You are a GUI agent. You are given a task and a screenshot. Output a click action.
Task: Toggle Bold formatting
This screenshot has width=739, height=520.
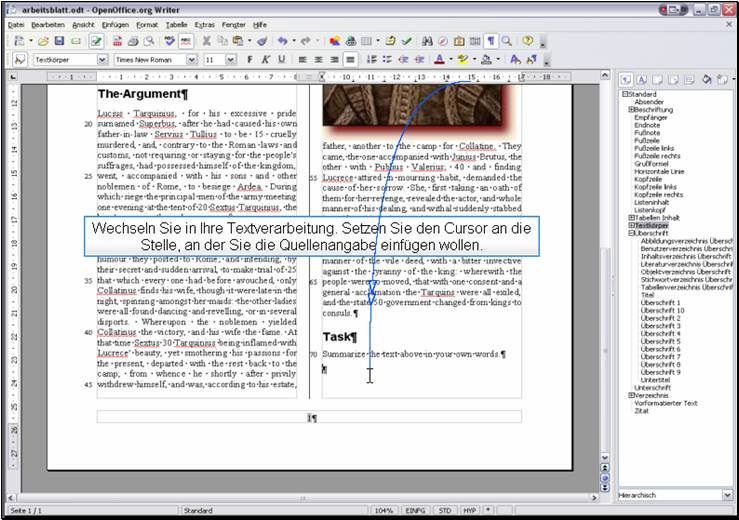tap(248, 59)
